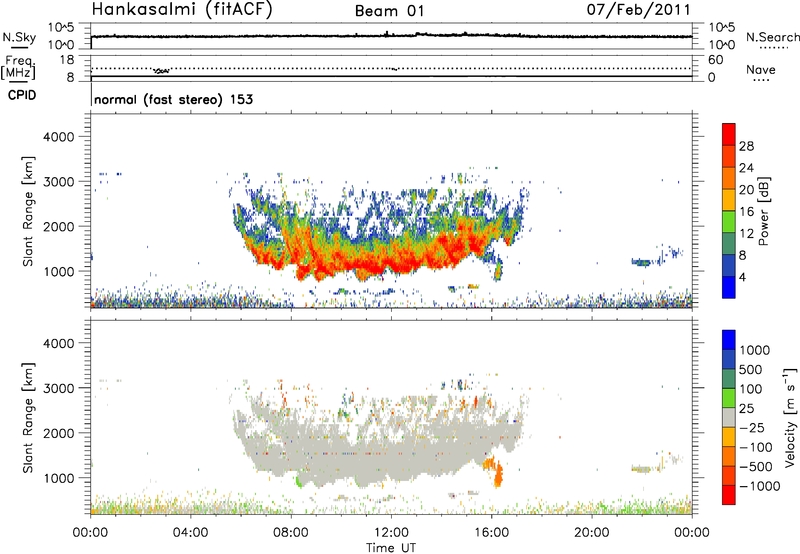Image resolution: width=800 pixels, height=554 pixels.
Task: Click the 'CPID' label
Action: (x=22, y=95)
